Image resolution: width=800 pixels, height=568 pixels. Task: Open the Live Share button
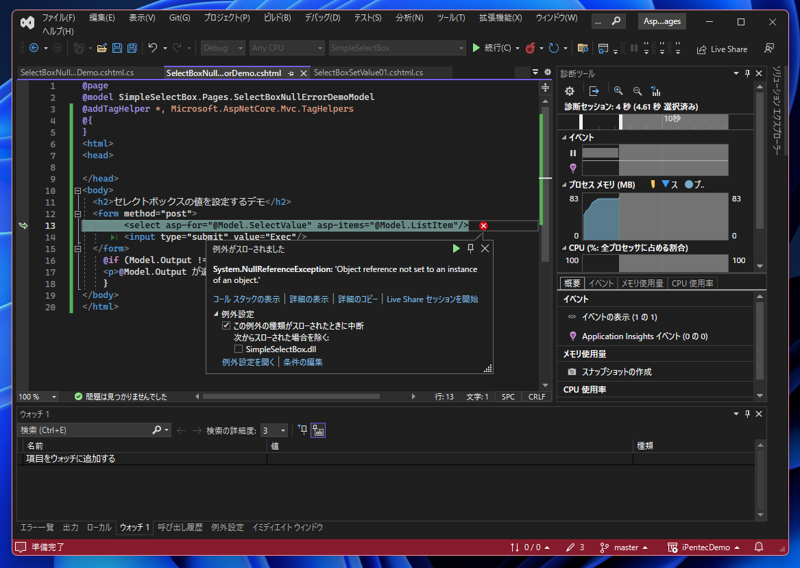(x=722, y=49)
